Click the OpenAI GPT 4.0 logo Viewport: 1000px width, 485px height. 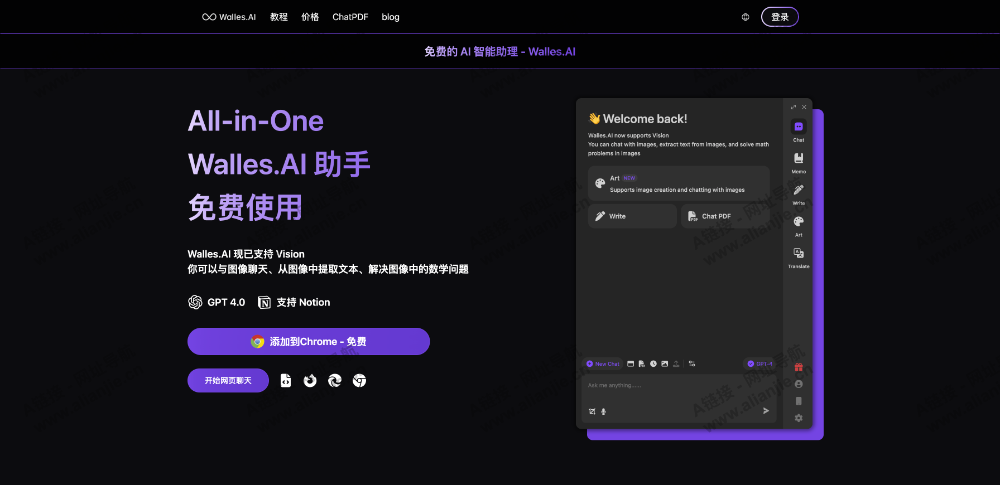click(x=195, y=302)
